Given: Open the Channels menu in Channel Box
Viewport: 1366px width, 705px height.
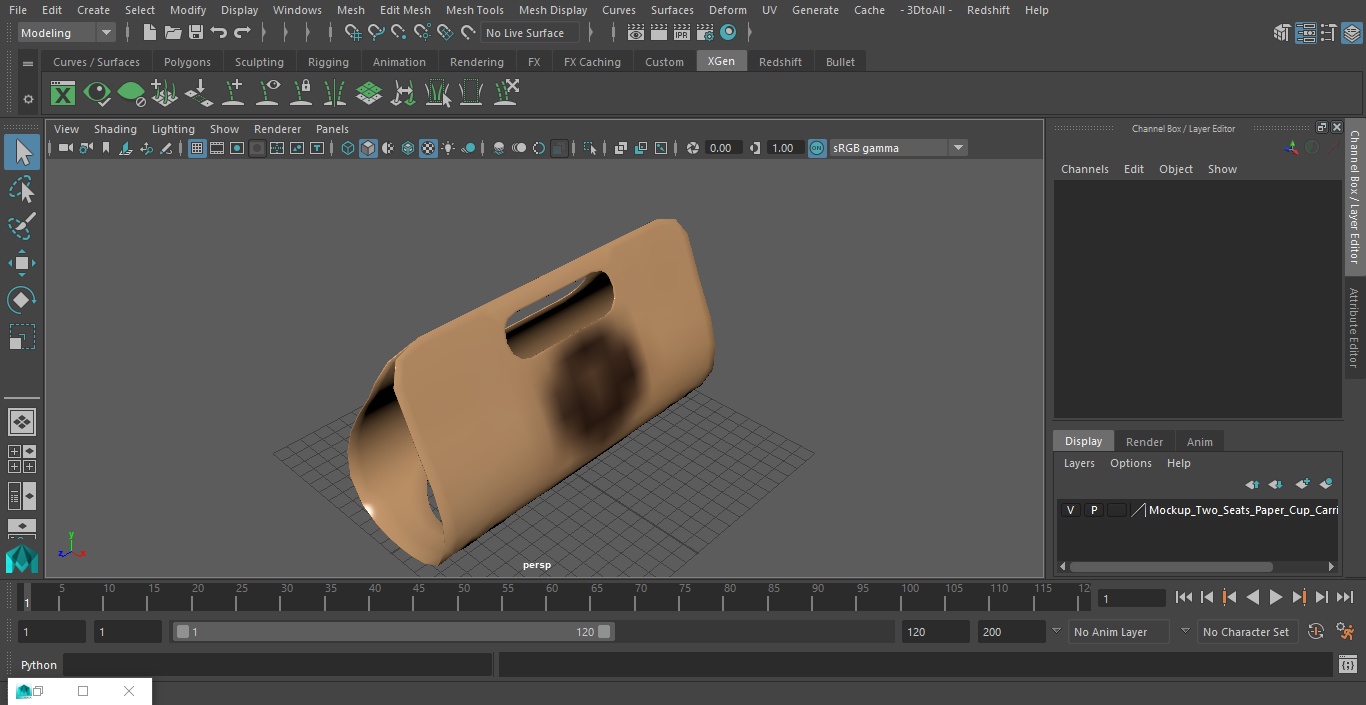Looking at the screenshot, I should point(1084,169).
